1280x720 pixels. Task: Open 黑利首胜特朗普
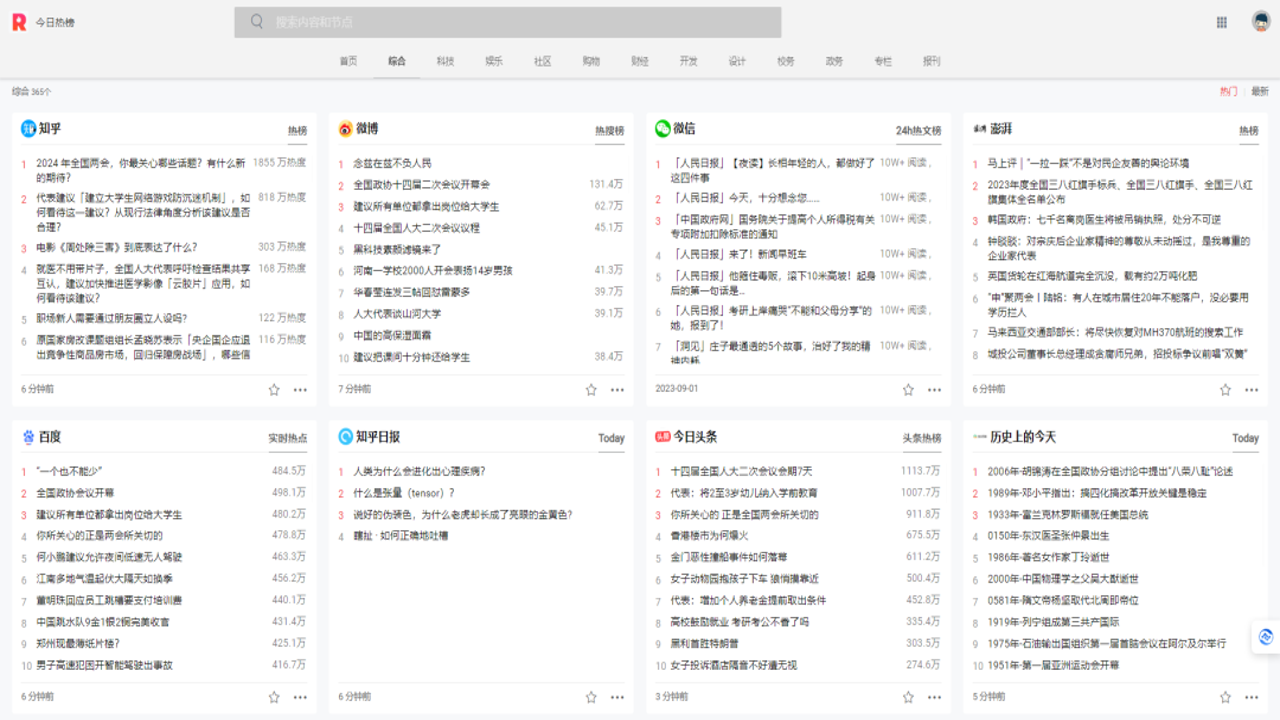[704, 643]
